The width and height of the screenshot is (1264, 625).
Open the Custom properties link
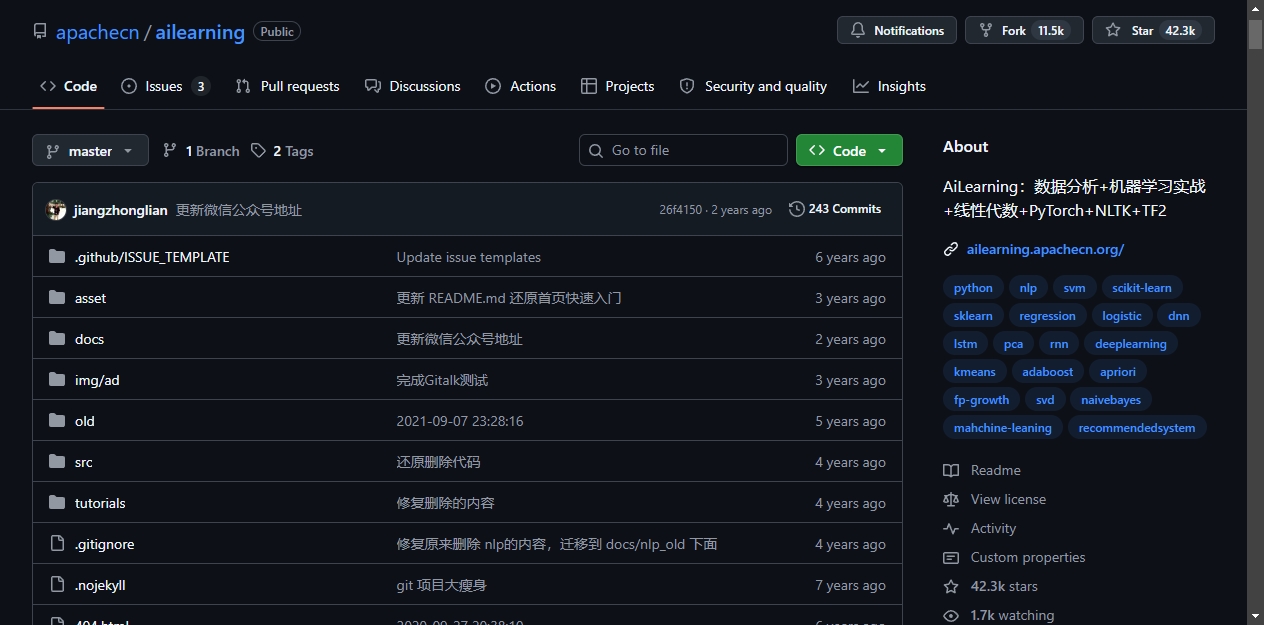point(1014,557)
